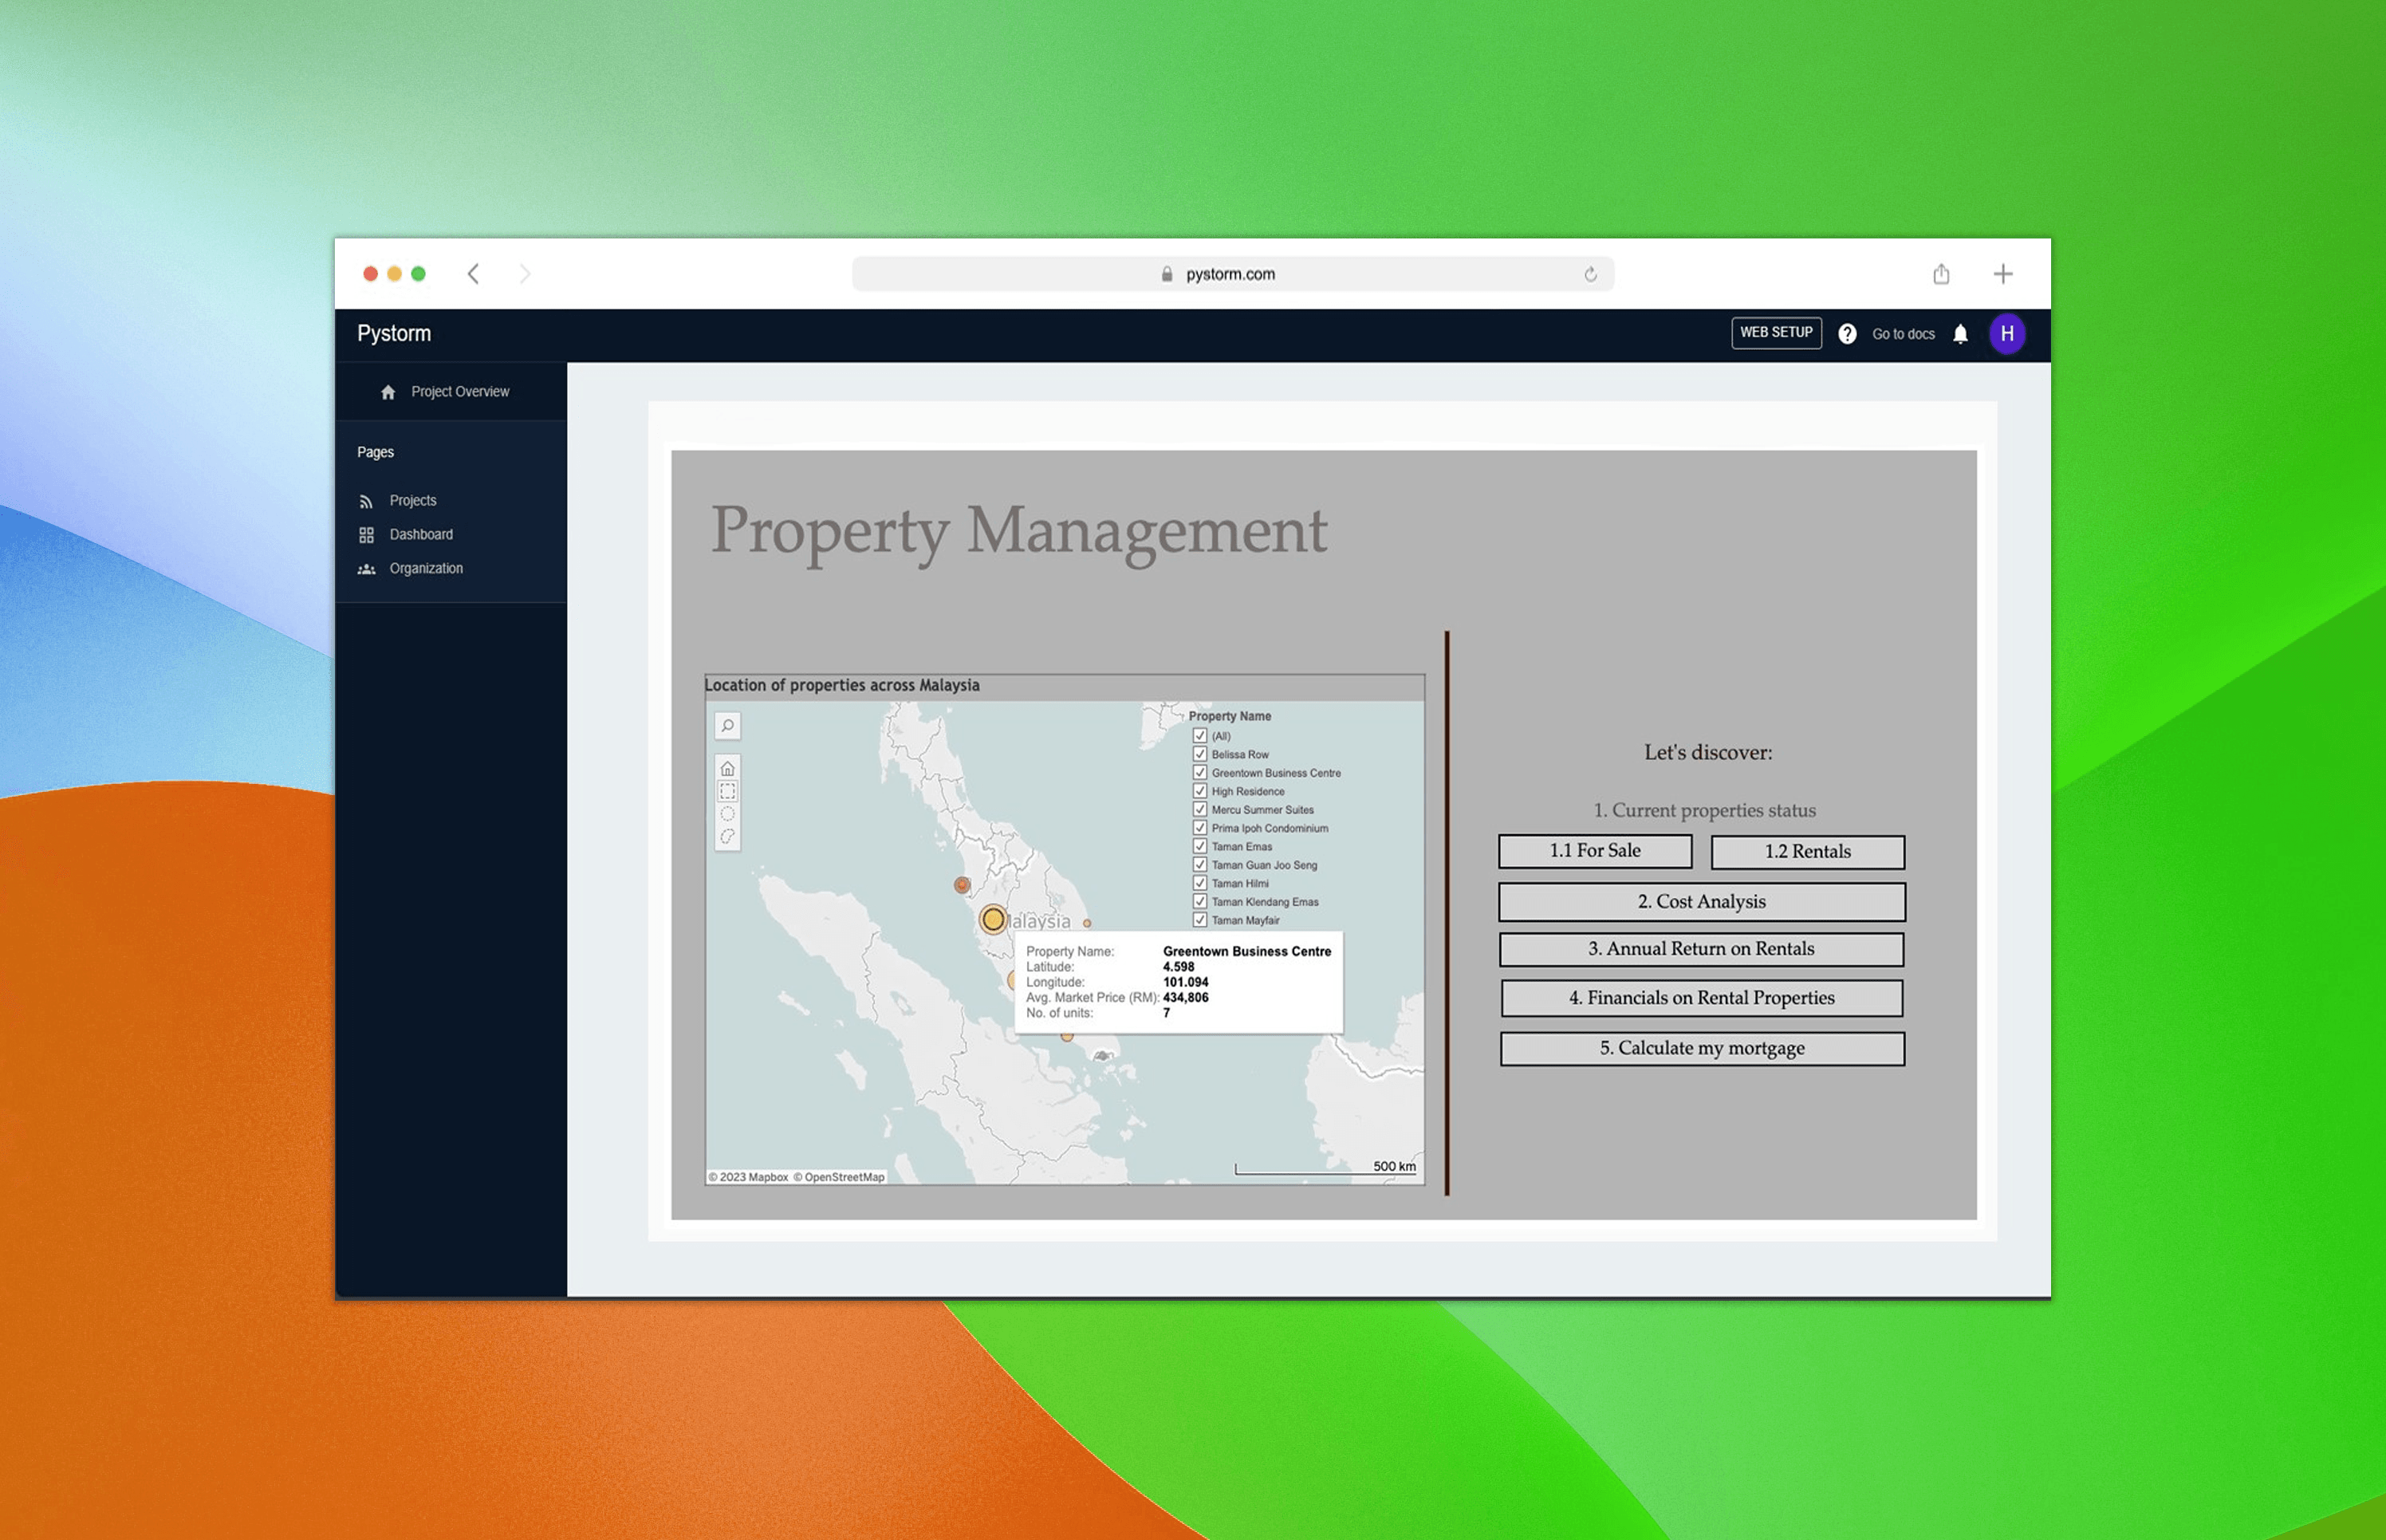
Task: Select the radial selection map tool
Action: (727, 814)
